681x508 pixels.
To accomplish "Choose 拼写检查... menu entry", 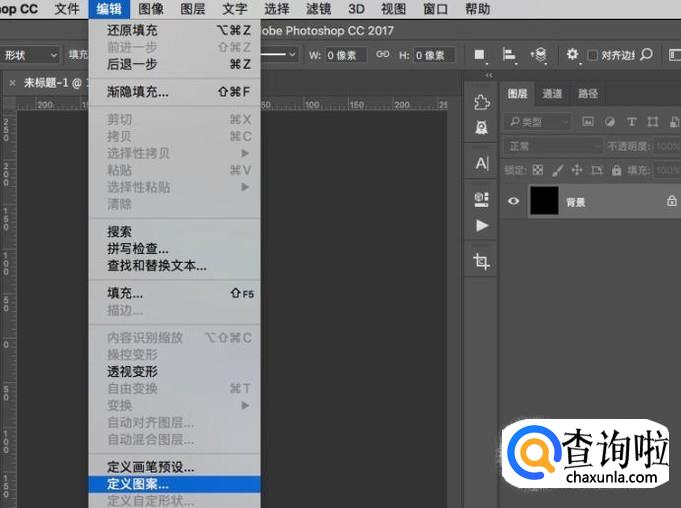I will coord(174,249).
